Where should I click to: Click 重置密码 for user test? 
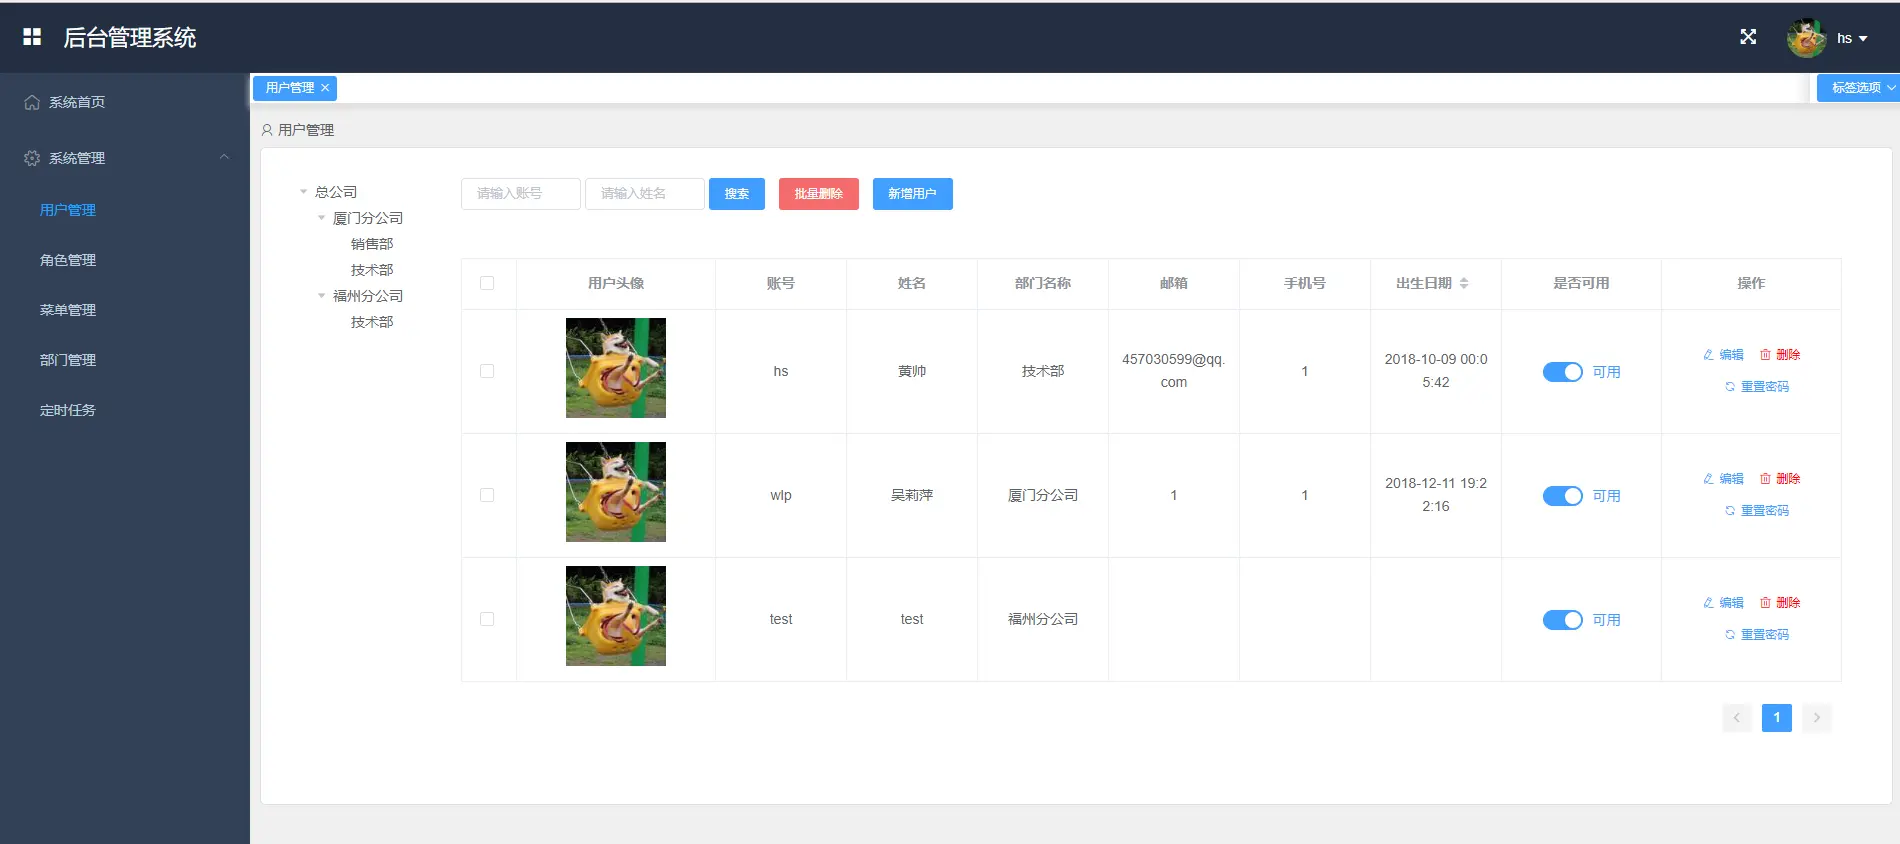pos(1757,635)
